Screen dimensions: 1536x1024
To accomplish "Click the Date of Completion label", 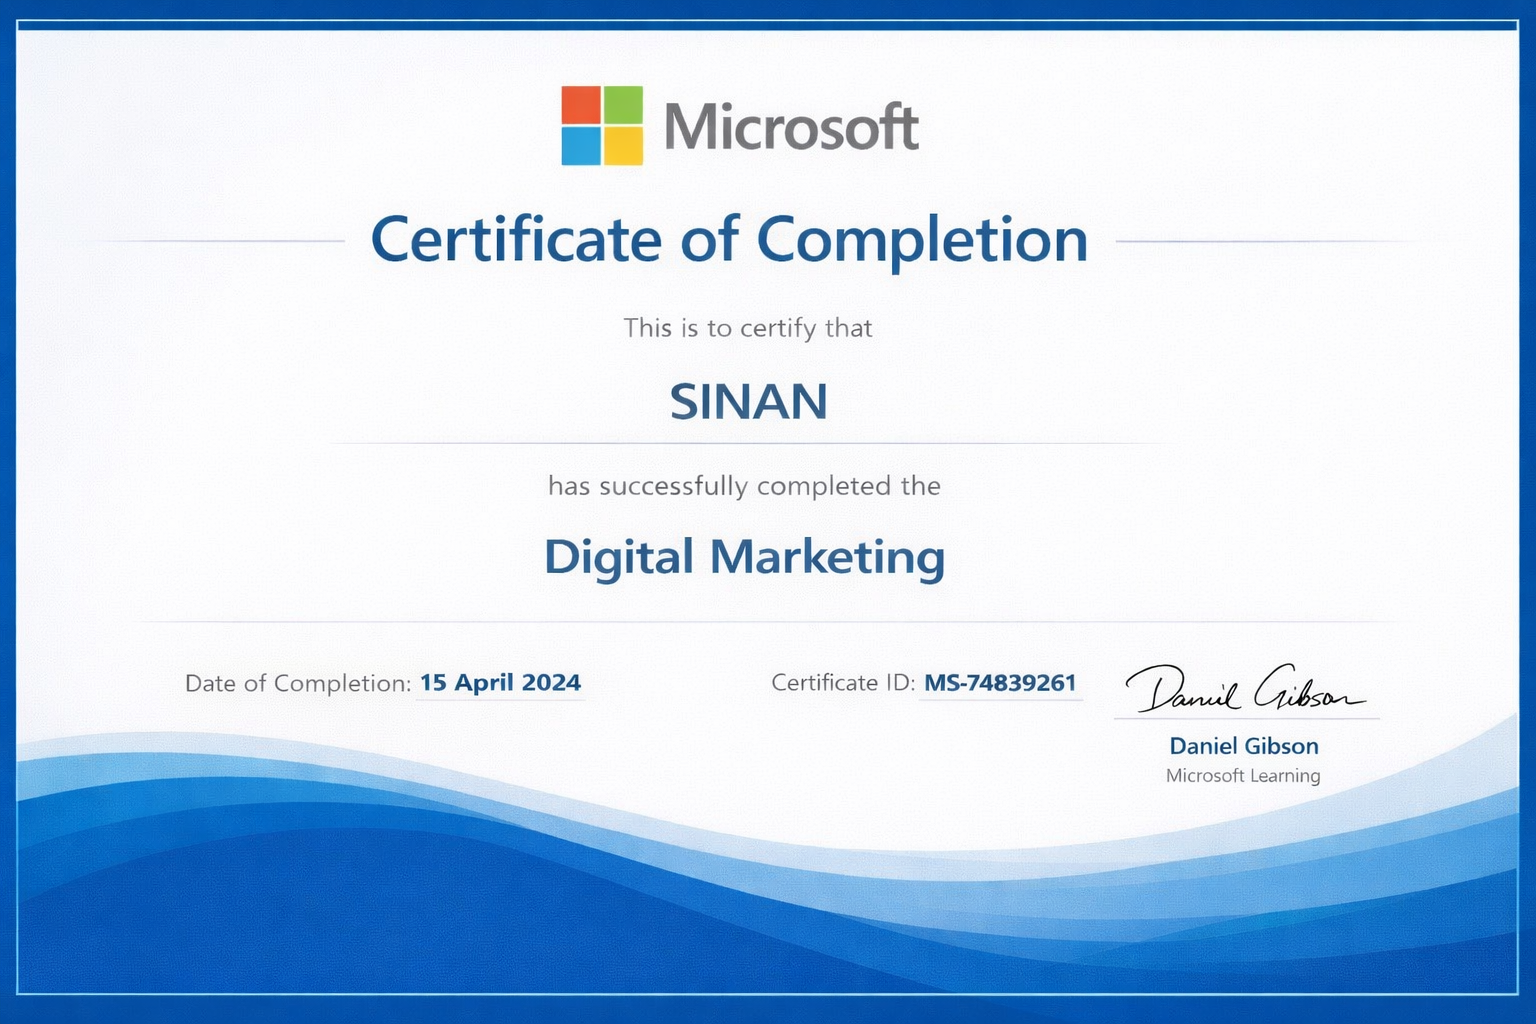I will (298, 684).
